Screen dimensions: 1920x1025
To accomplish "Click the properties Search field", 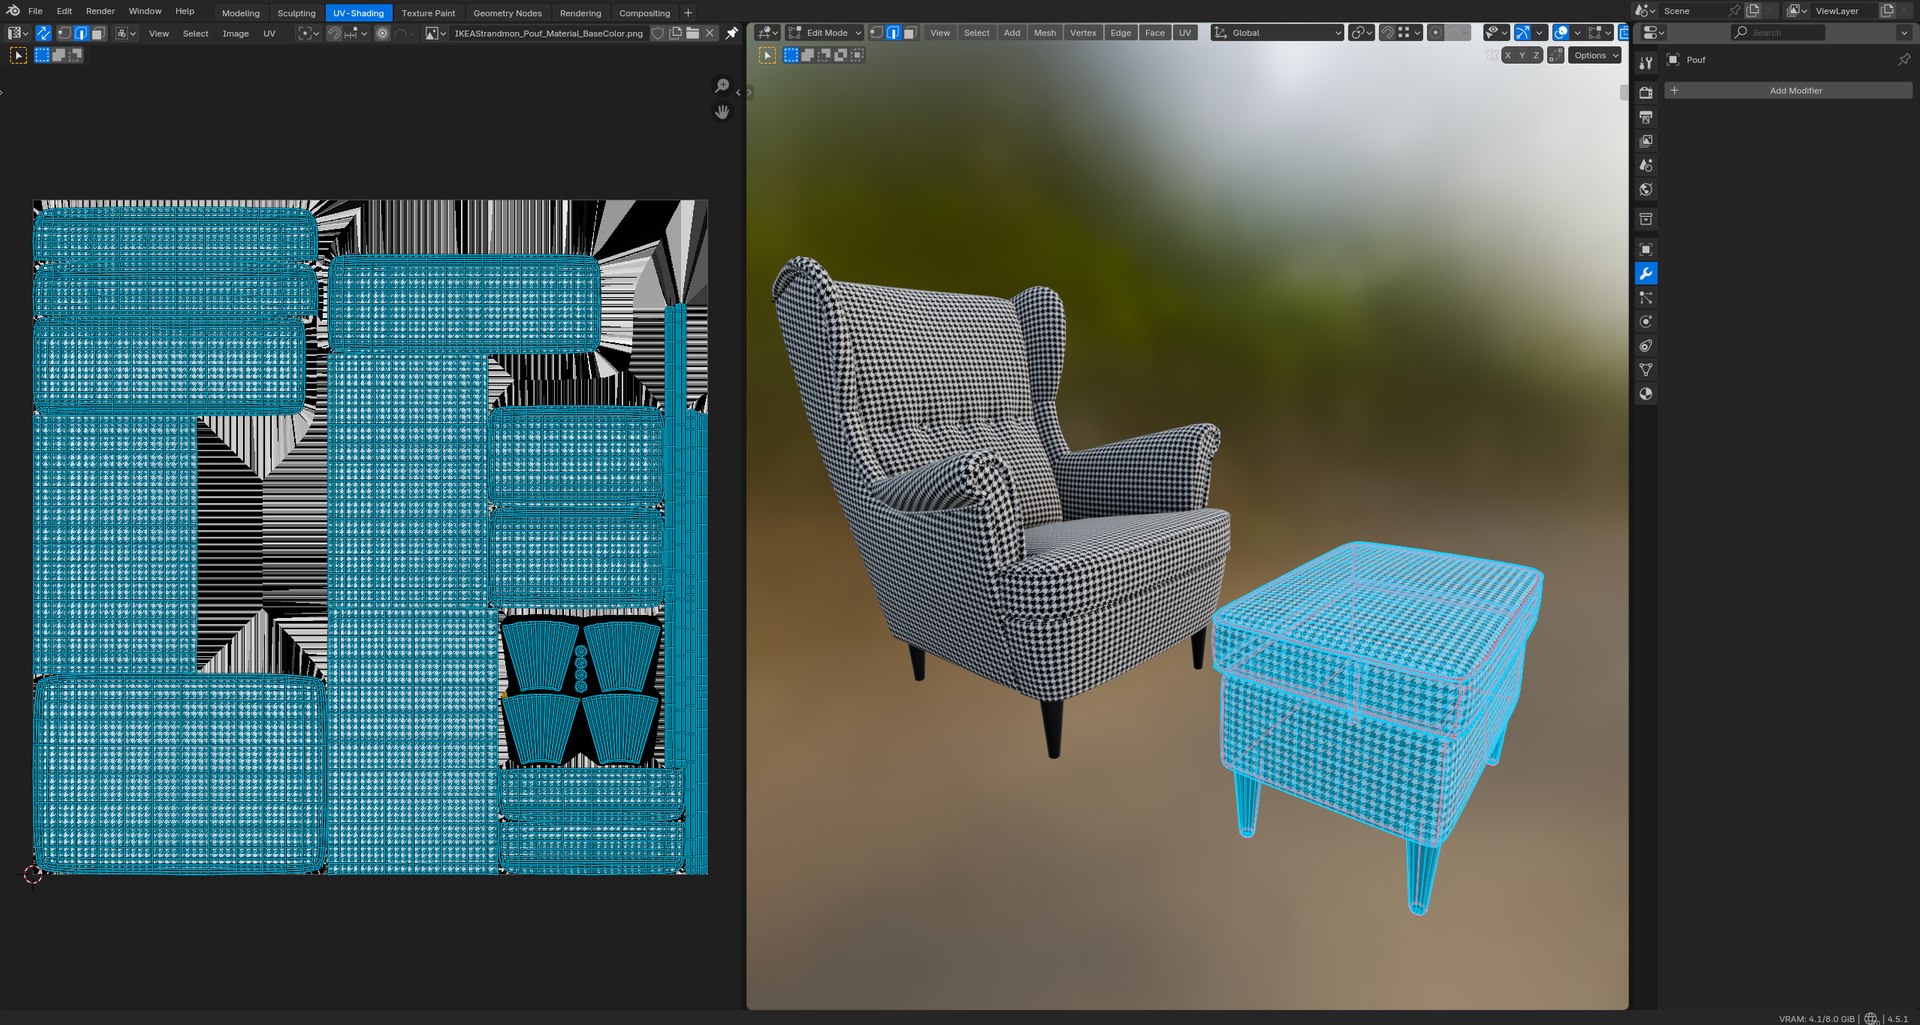I will pyautogui.click(x=1778, y=33).
